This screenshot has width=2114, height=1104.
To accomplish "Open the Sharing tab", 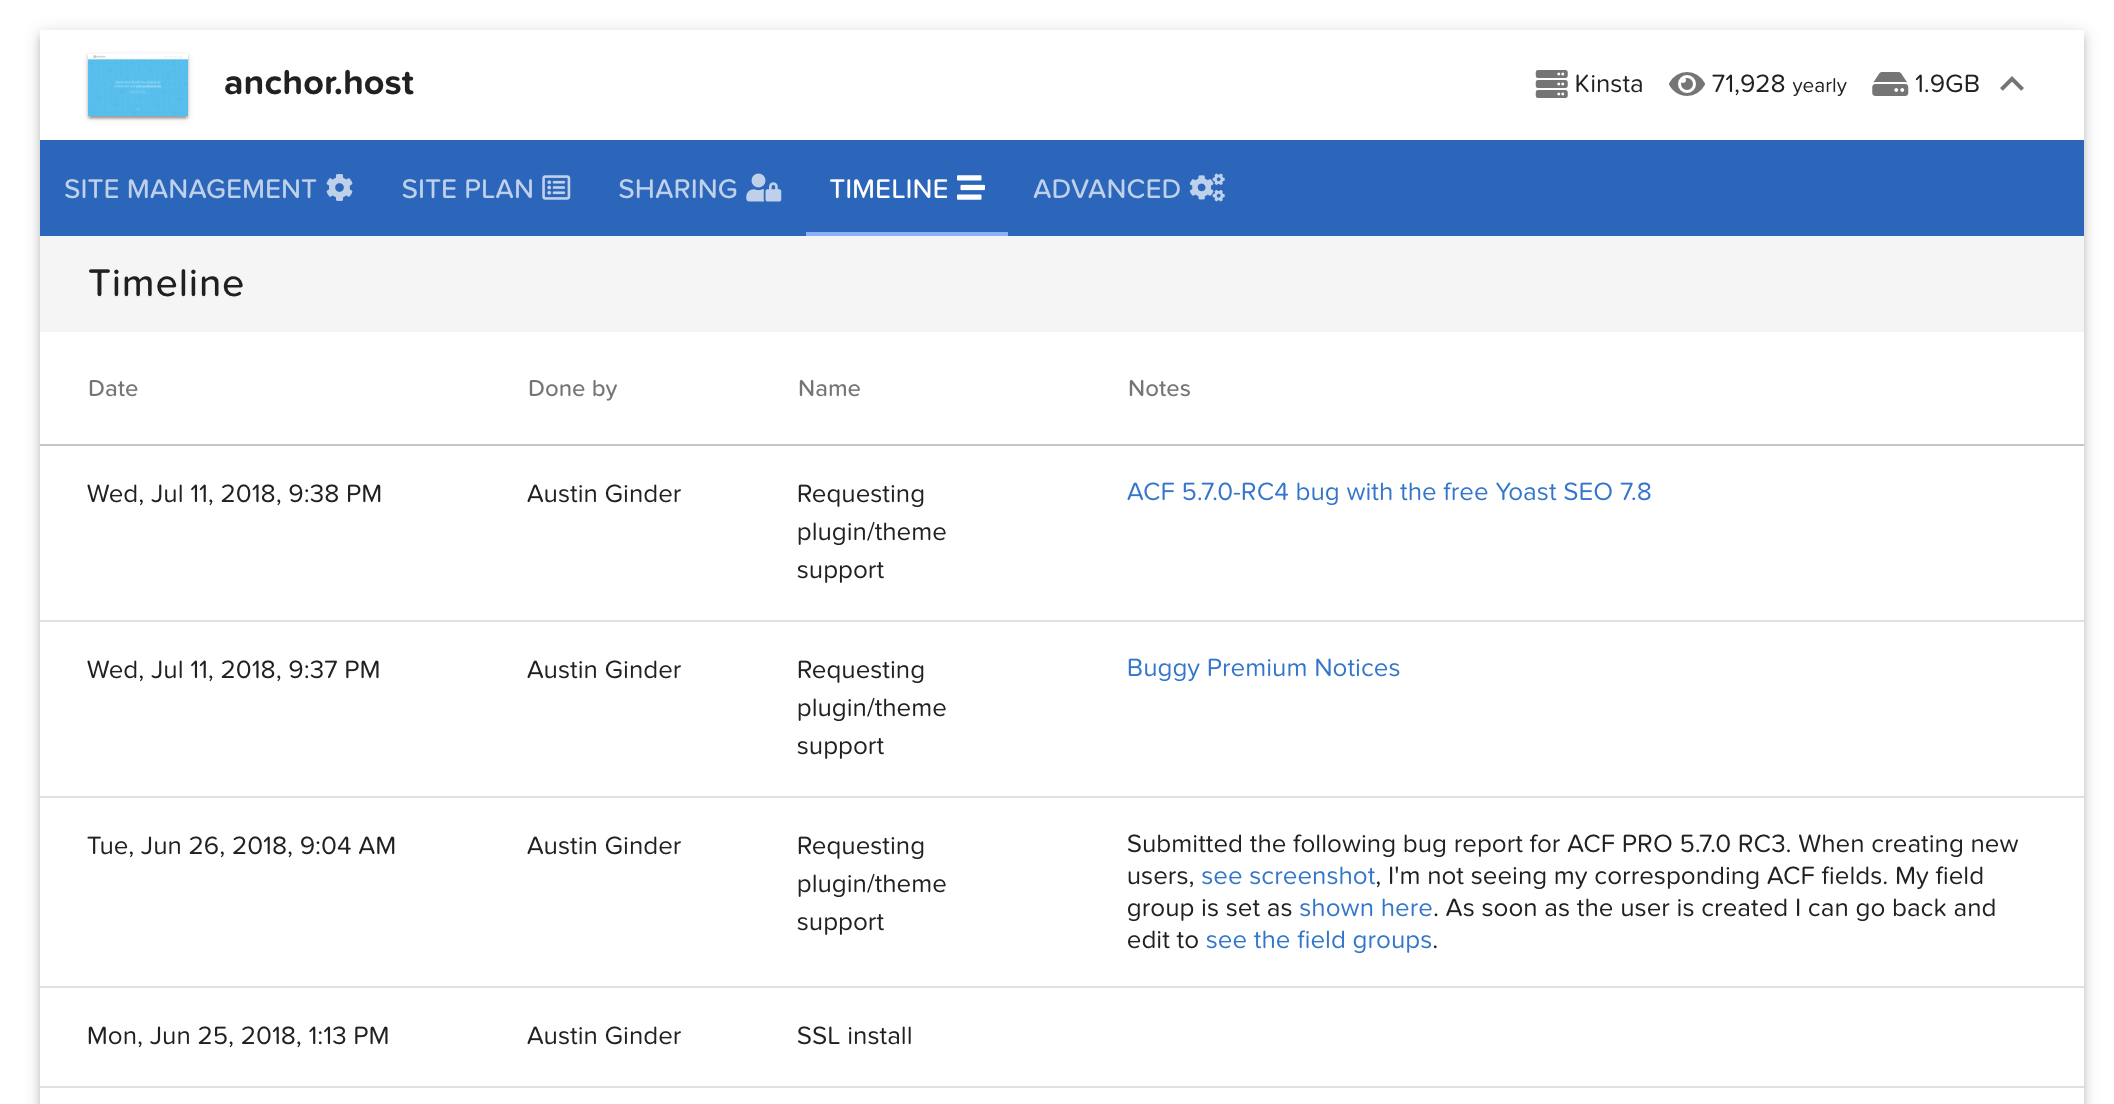I will 700,188.
